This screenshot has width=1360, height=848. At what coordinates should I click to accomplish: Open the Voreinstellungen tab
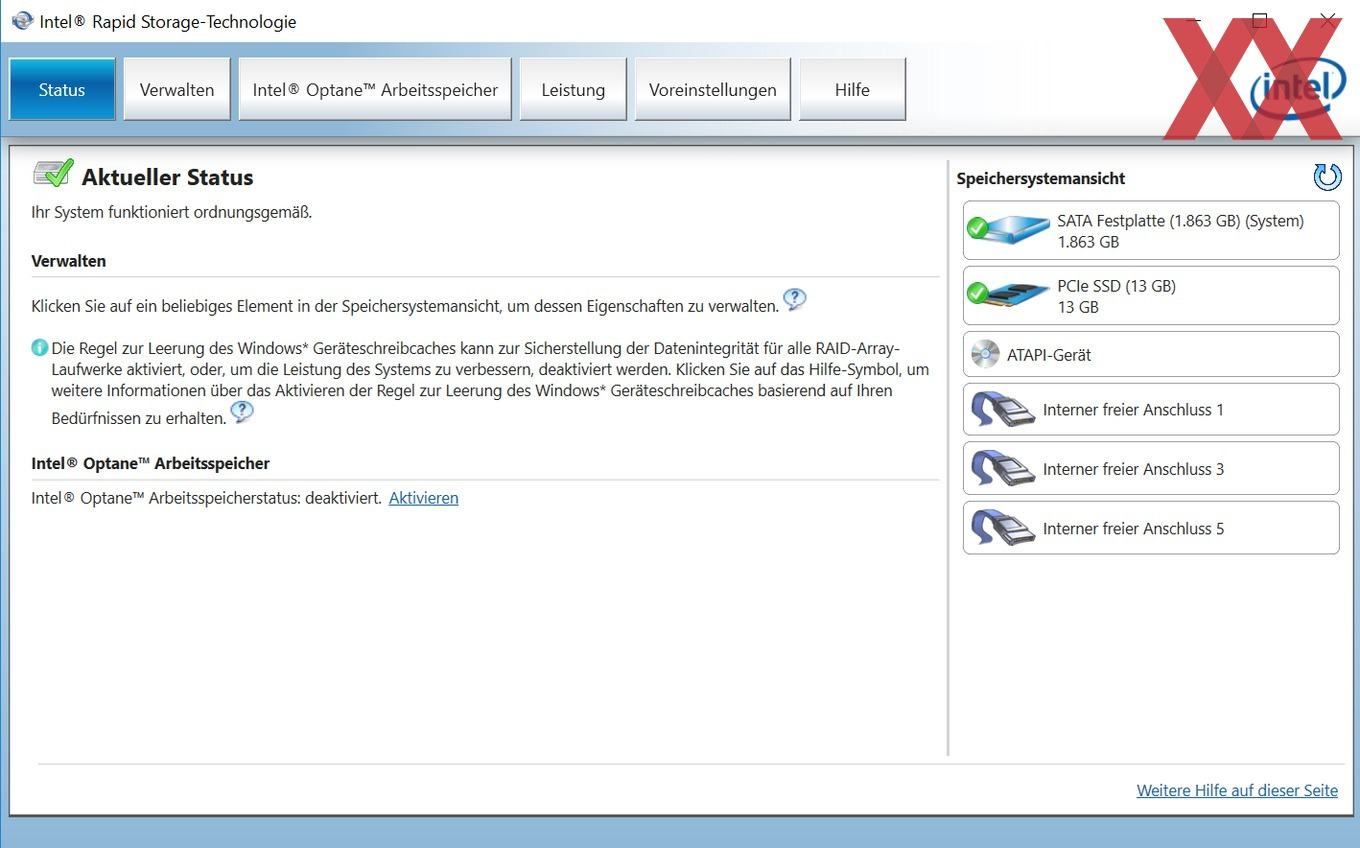(x=713, y=89)
